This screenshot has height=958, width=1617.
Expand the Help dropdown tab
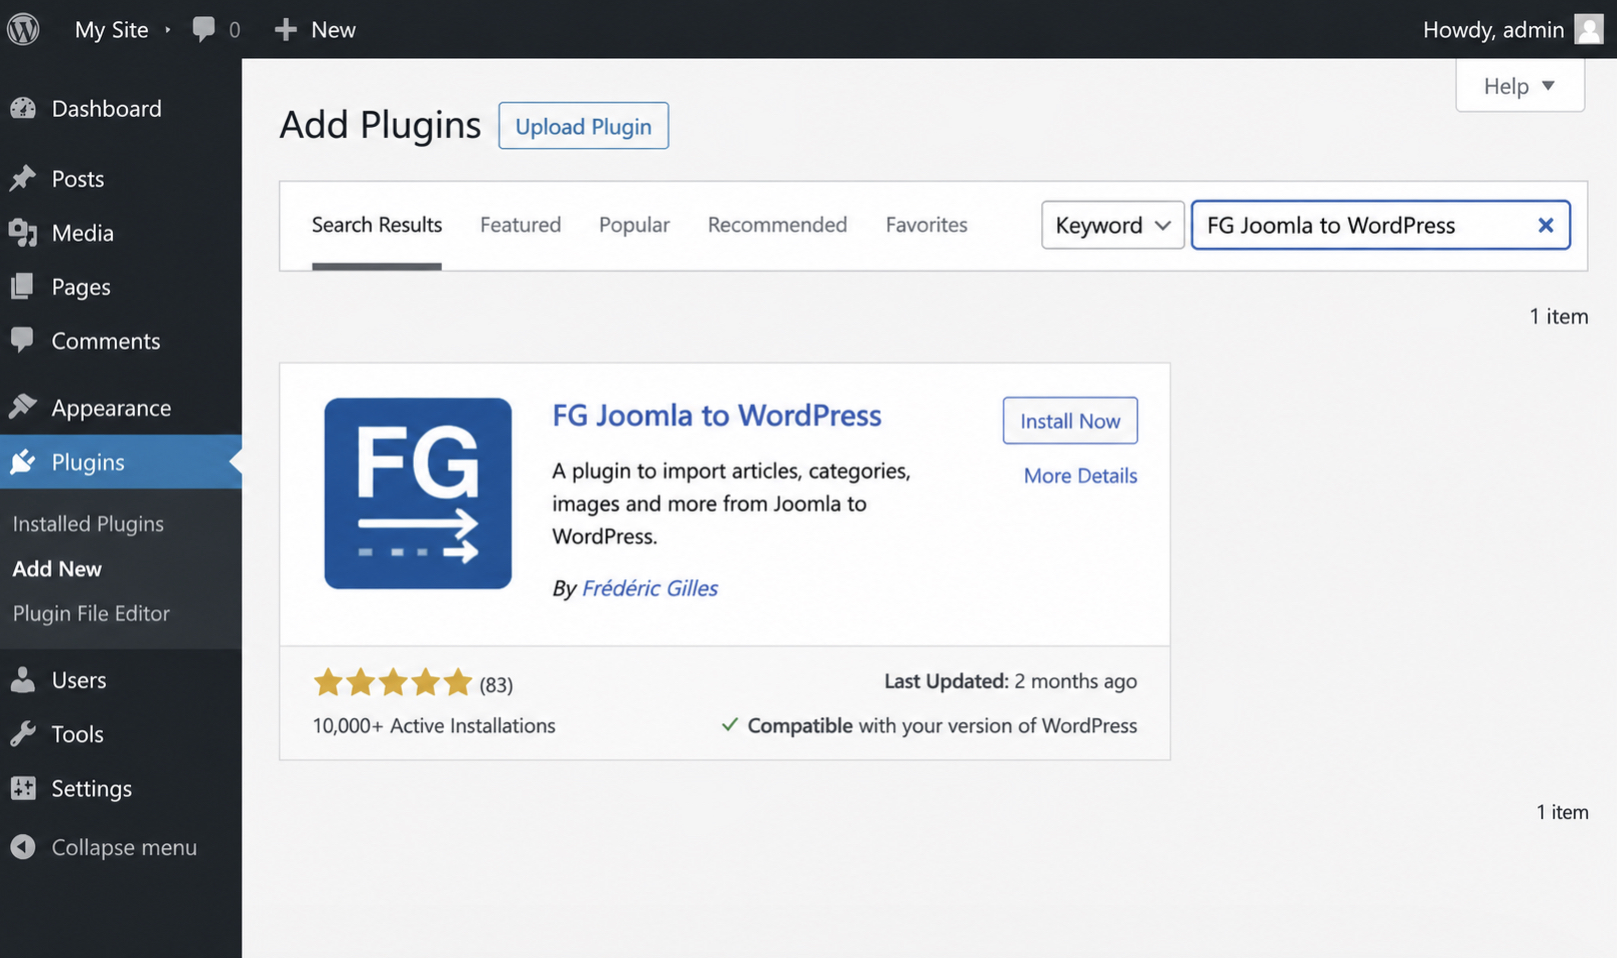pos(1520,86)
